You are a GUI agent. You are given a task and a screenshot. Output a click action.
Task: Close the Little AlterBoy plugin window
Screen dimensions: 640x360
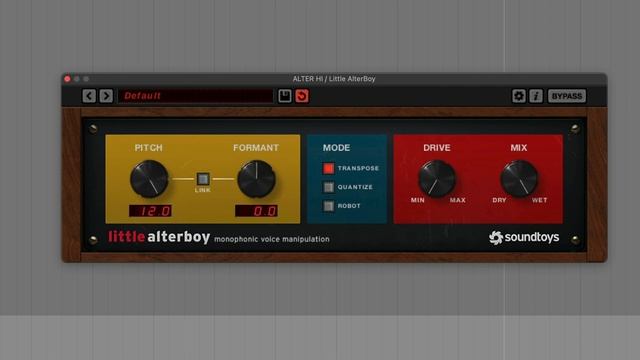coord(67,79)
